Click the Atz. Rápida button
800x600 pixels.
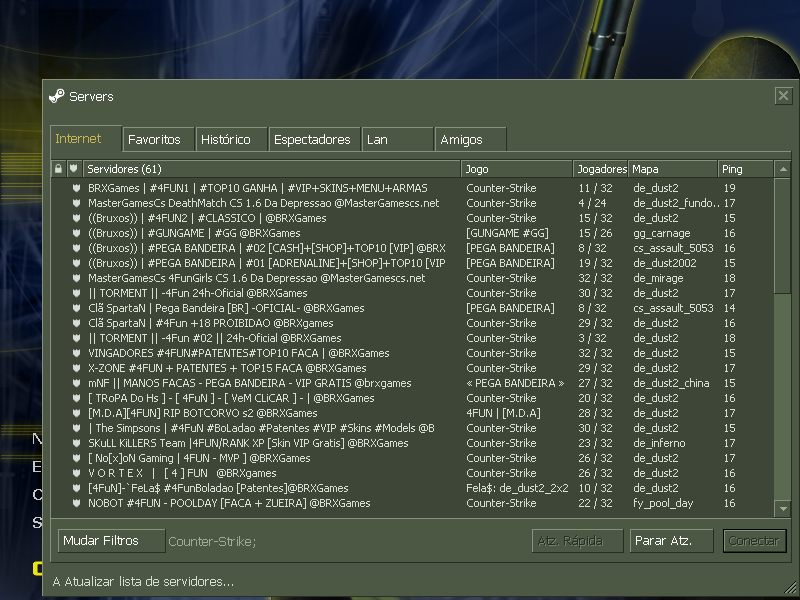click(x=578, y=541)
